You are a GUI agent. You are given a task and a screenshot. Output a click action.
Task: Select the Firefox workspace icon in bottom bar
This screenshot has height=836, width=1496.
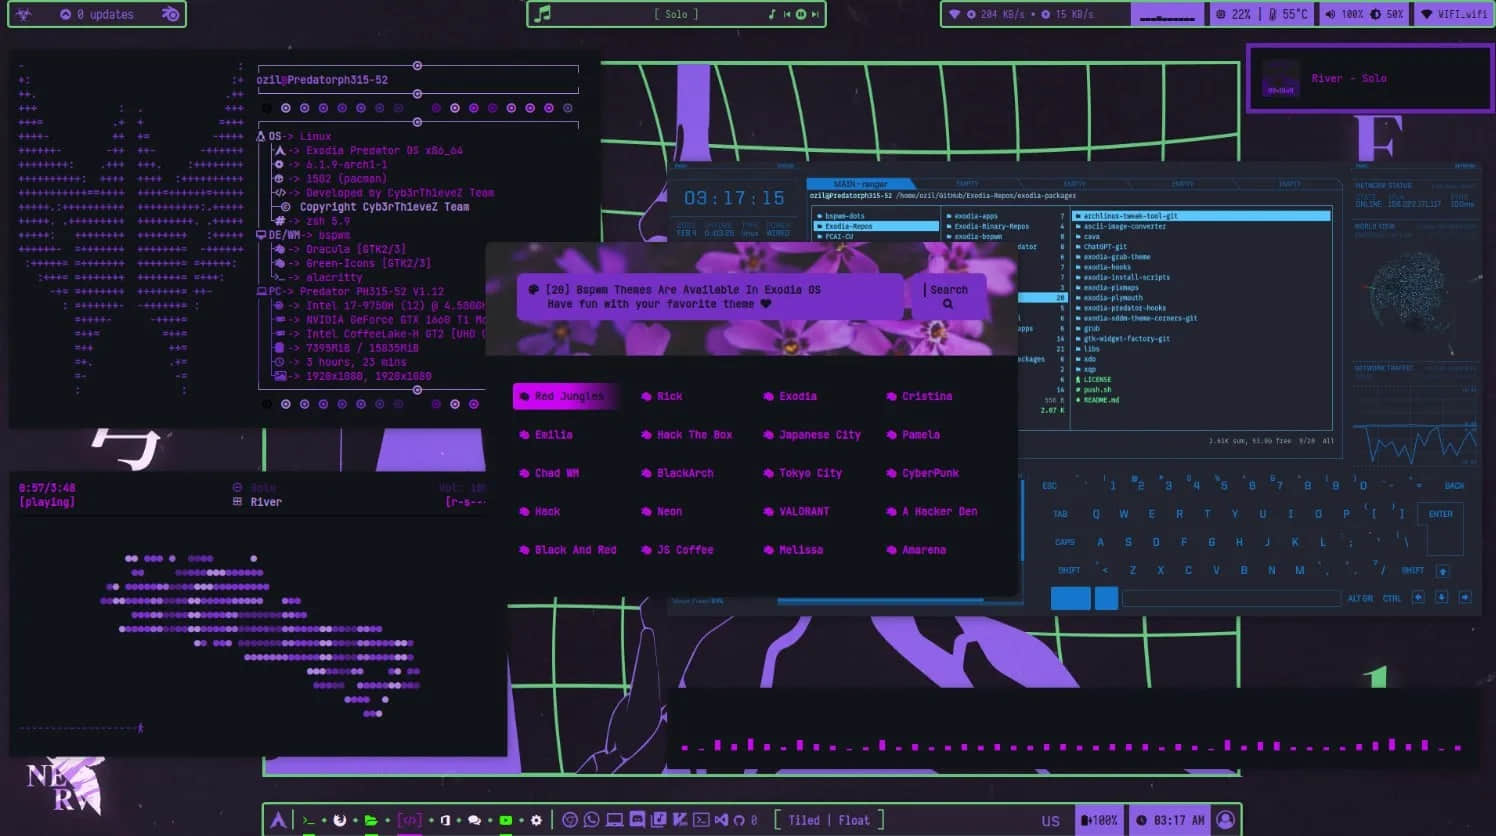(340, 820)
